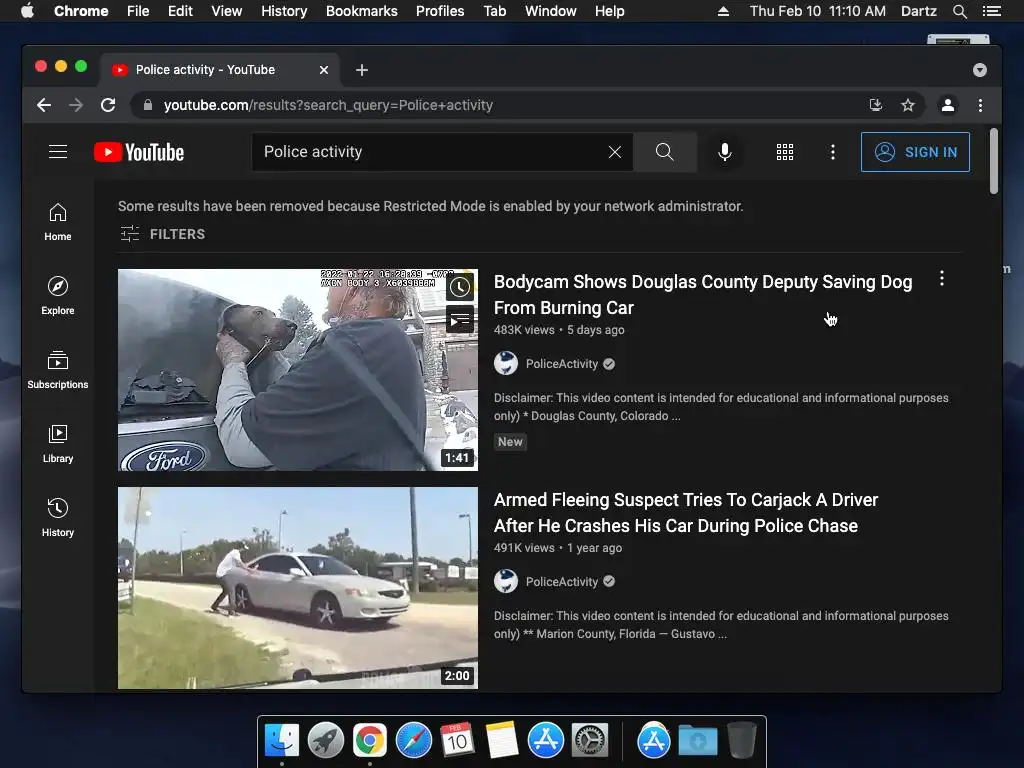The width and height of the screenshot is (1024, 768).
Task: Click the SIGN IN button
Action: 915,152
